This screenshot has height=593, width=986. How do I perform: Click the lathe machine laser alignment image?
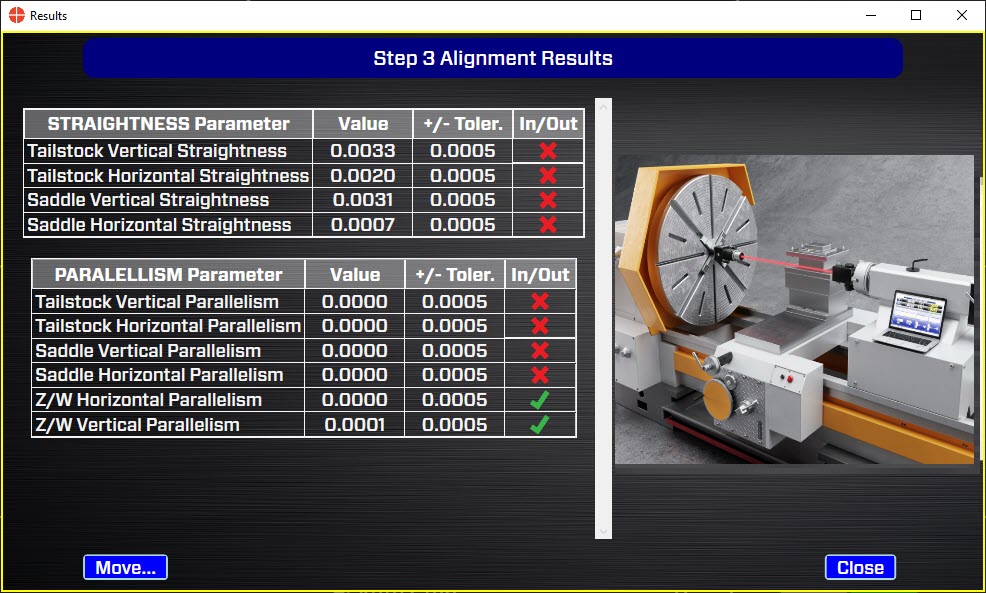pyautogui.click(x=794, y=309)
